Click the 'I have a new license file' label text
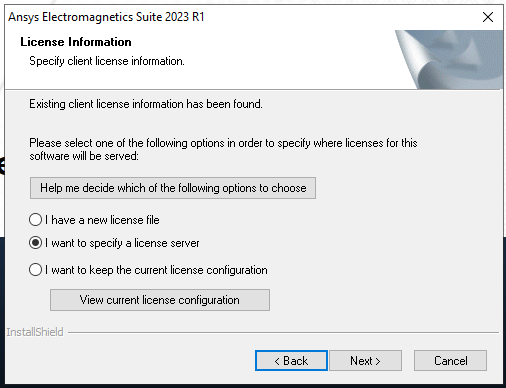Viewport: 506px width, 388px height. (x=102, y=220)
